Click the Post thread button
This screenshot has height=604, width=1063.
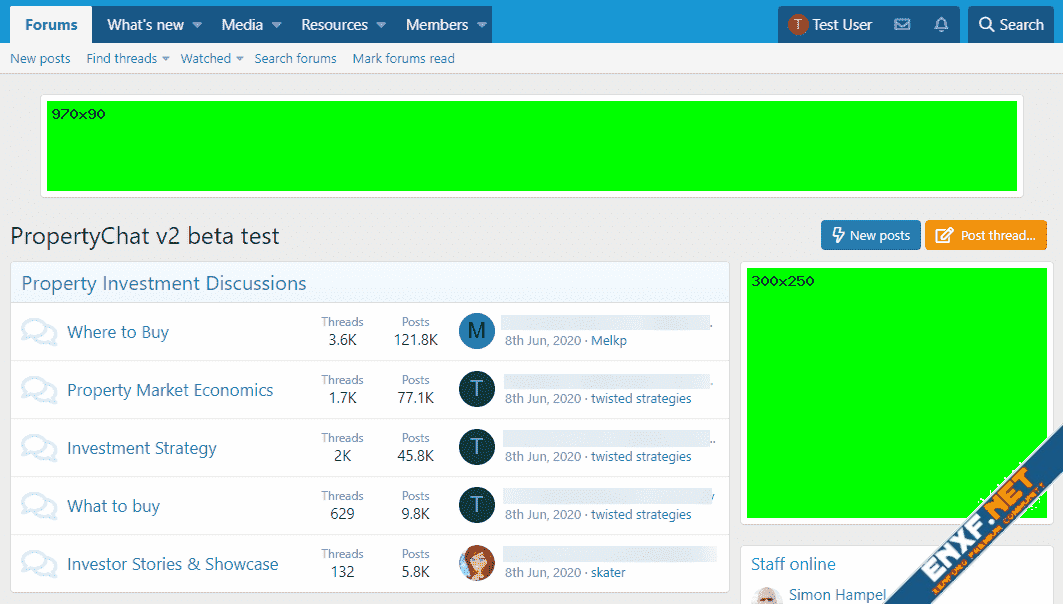coord(986,235)
